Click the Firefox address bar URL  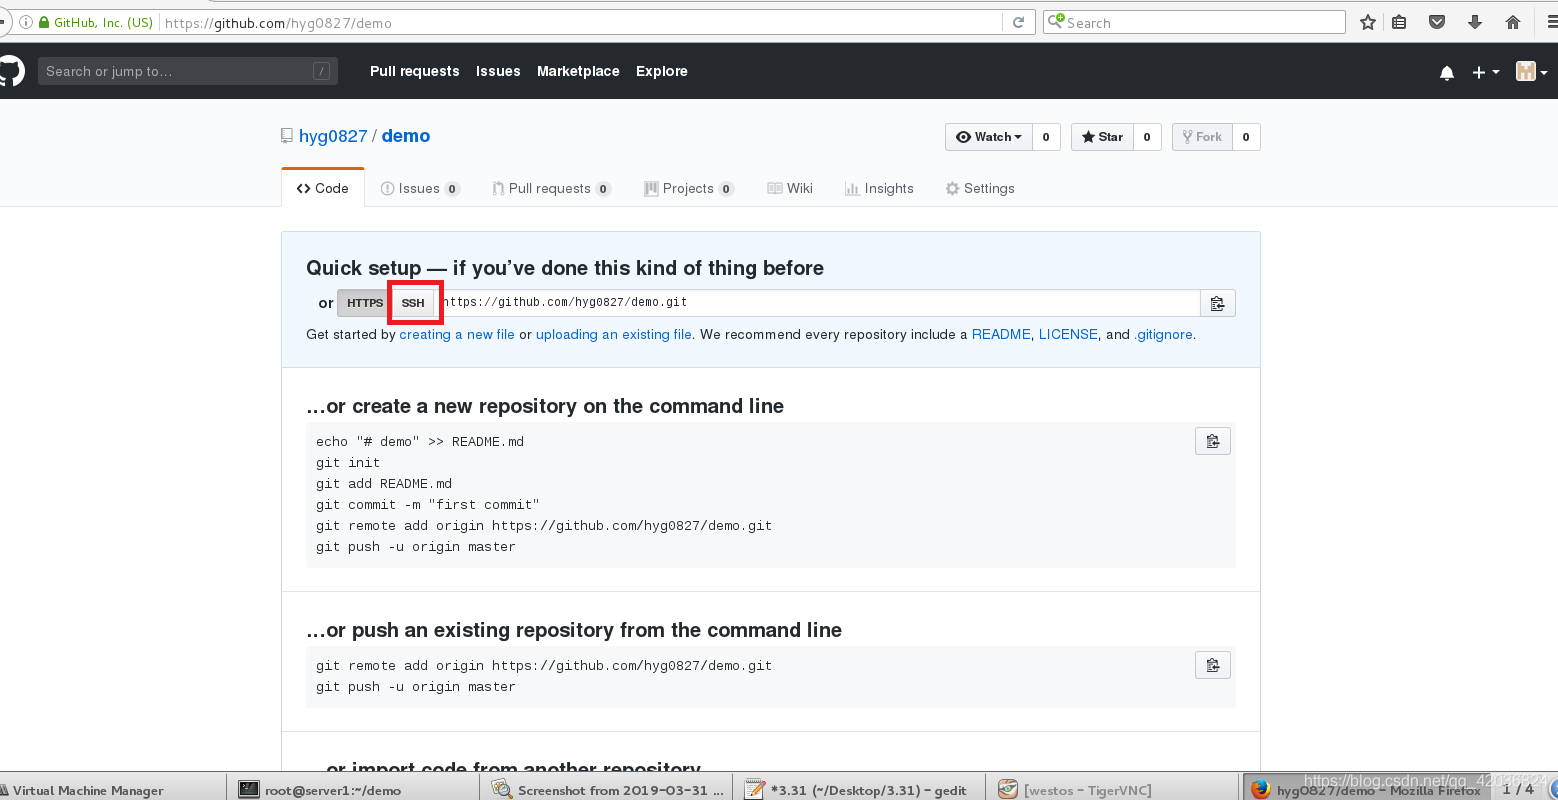pyautogui.click(x=580, y=22)
